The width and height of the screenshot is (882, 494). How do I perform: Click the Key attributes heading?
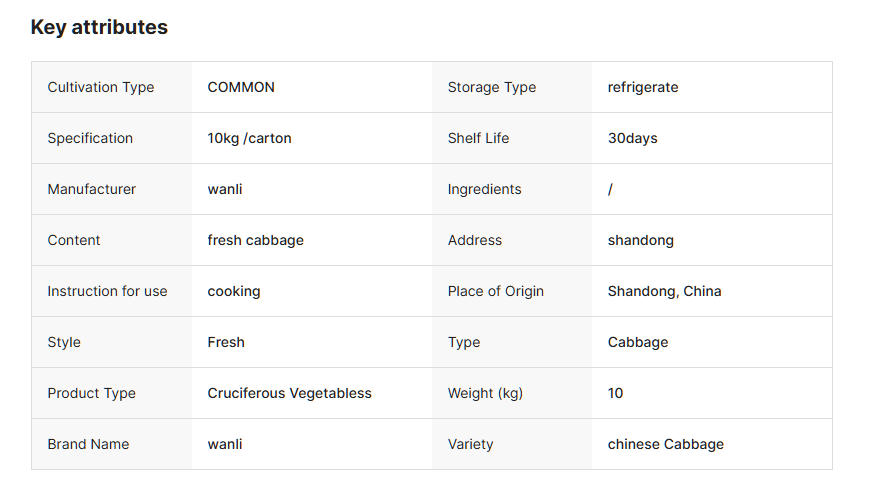[99, 27]
